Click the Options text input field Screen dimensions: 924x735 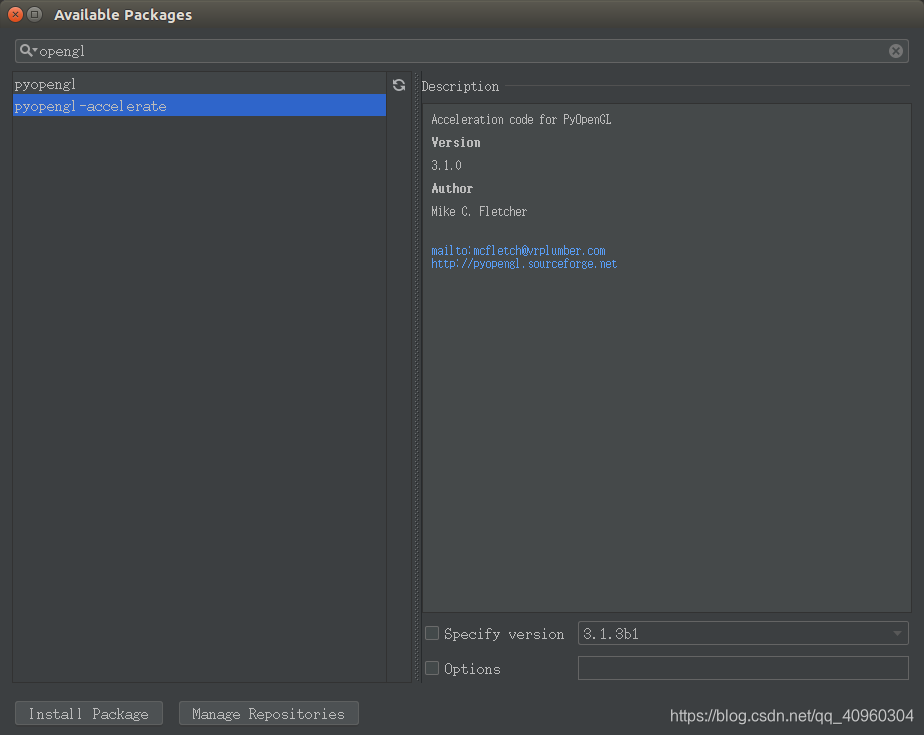(x=743, y=668)
